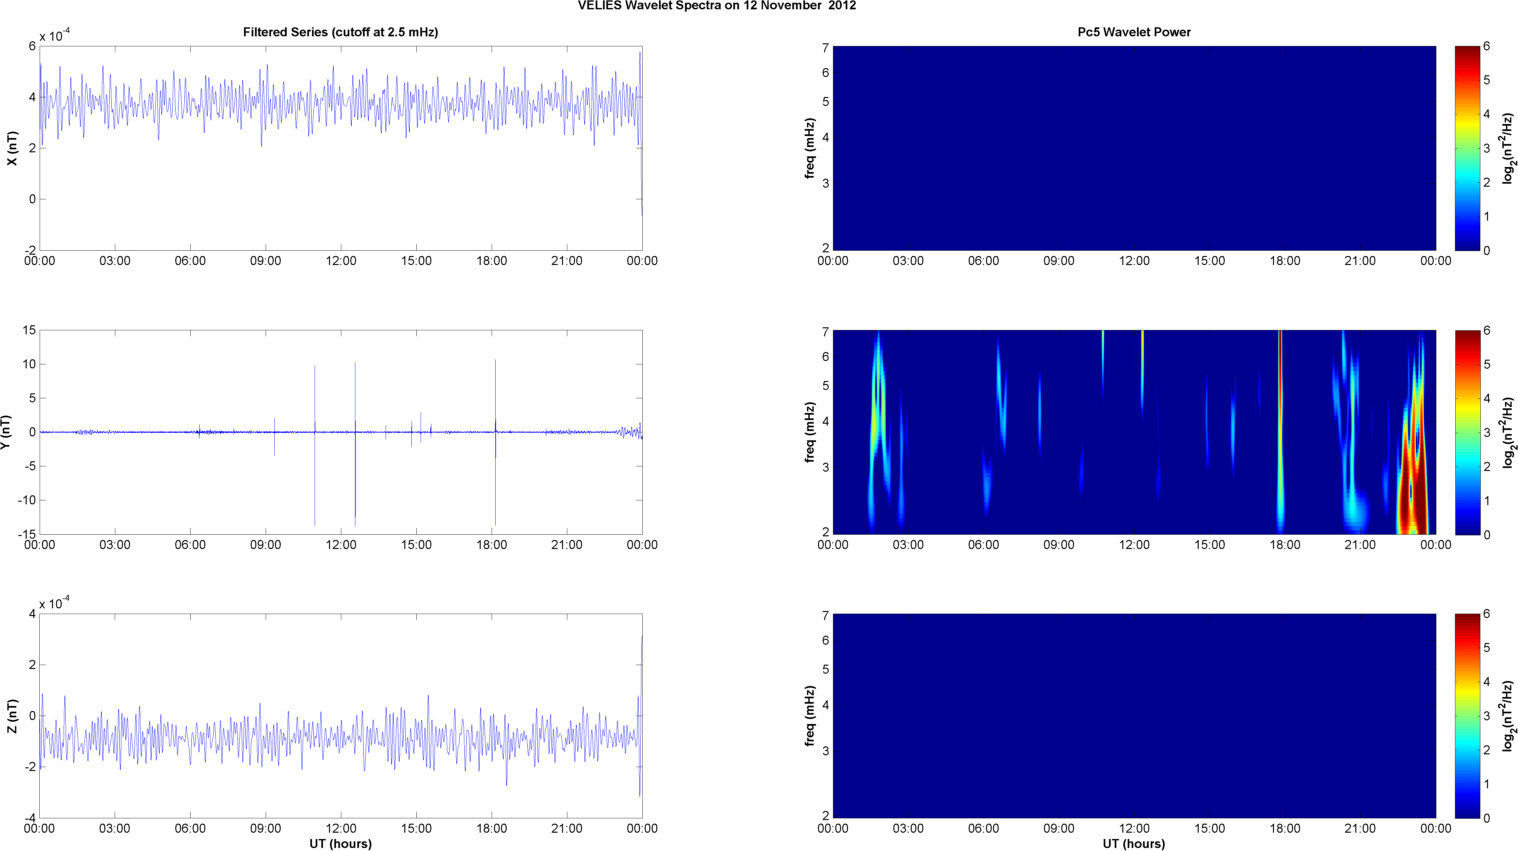Screen dimensions: 1518x851
Task: Click the "VELIES Wavelet Spectra on 12 November 2012" title
Action: (x=717, y=6)
